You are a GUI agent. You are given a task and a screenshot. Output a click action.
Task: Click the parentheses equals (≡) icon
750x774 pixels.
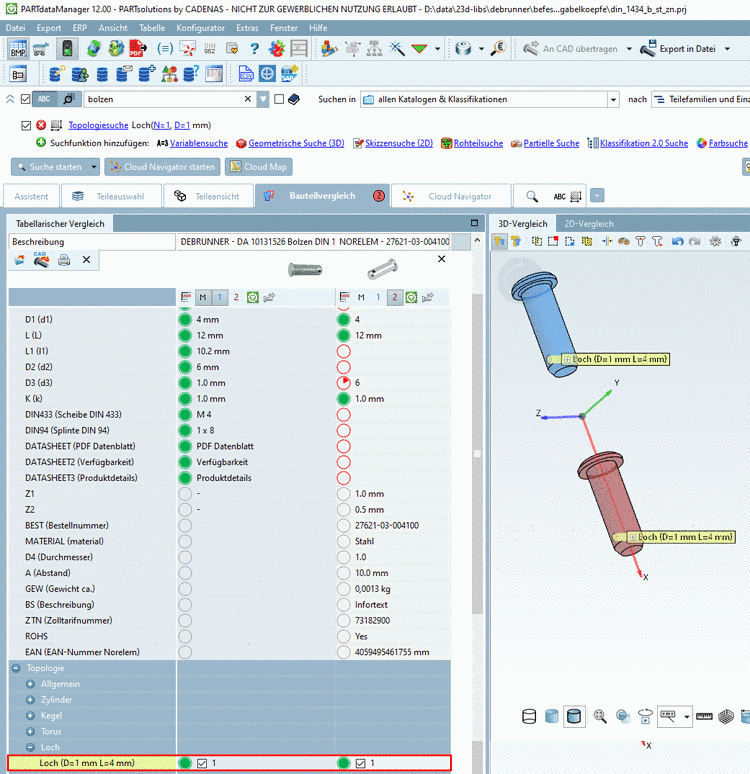tap(164, 49)
